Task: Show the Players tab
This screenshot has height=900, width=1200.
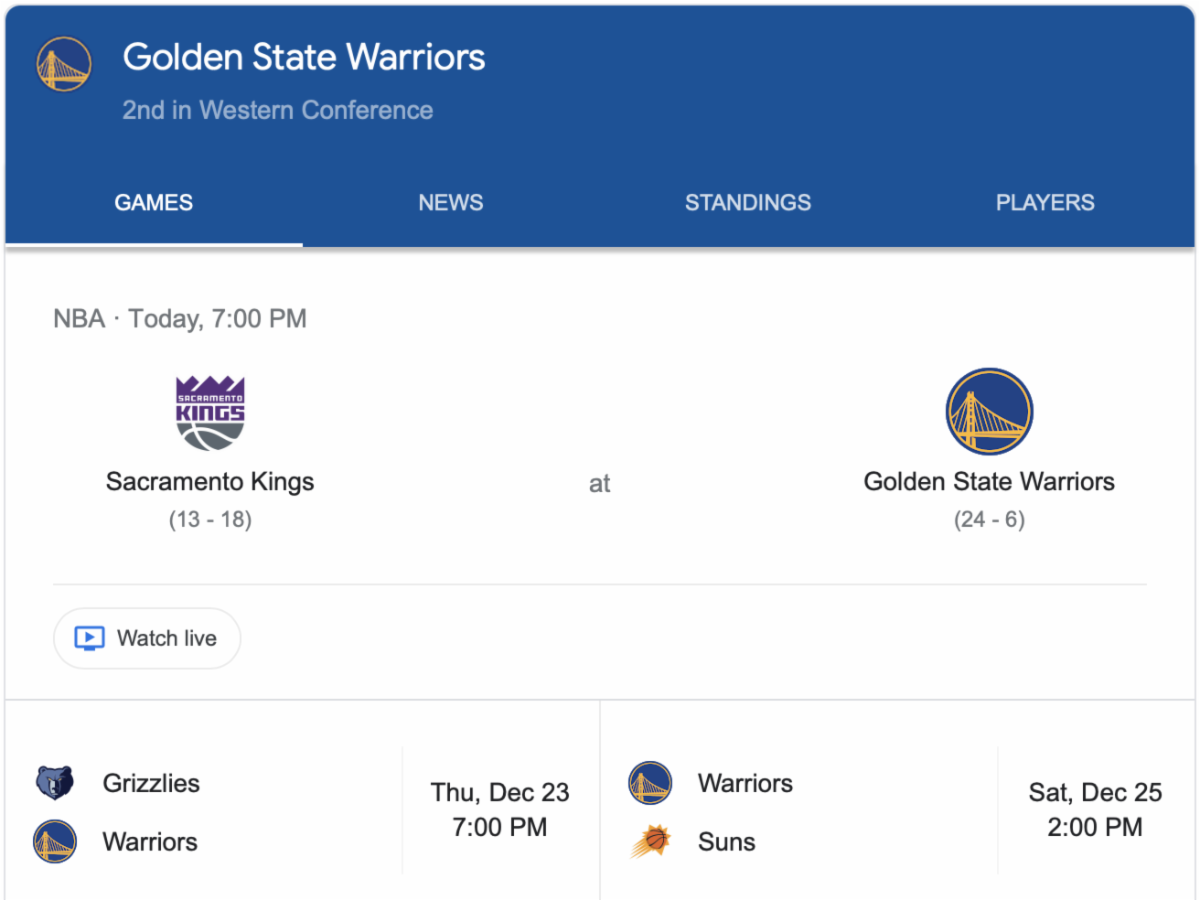Action: tap(1045, 203)
